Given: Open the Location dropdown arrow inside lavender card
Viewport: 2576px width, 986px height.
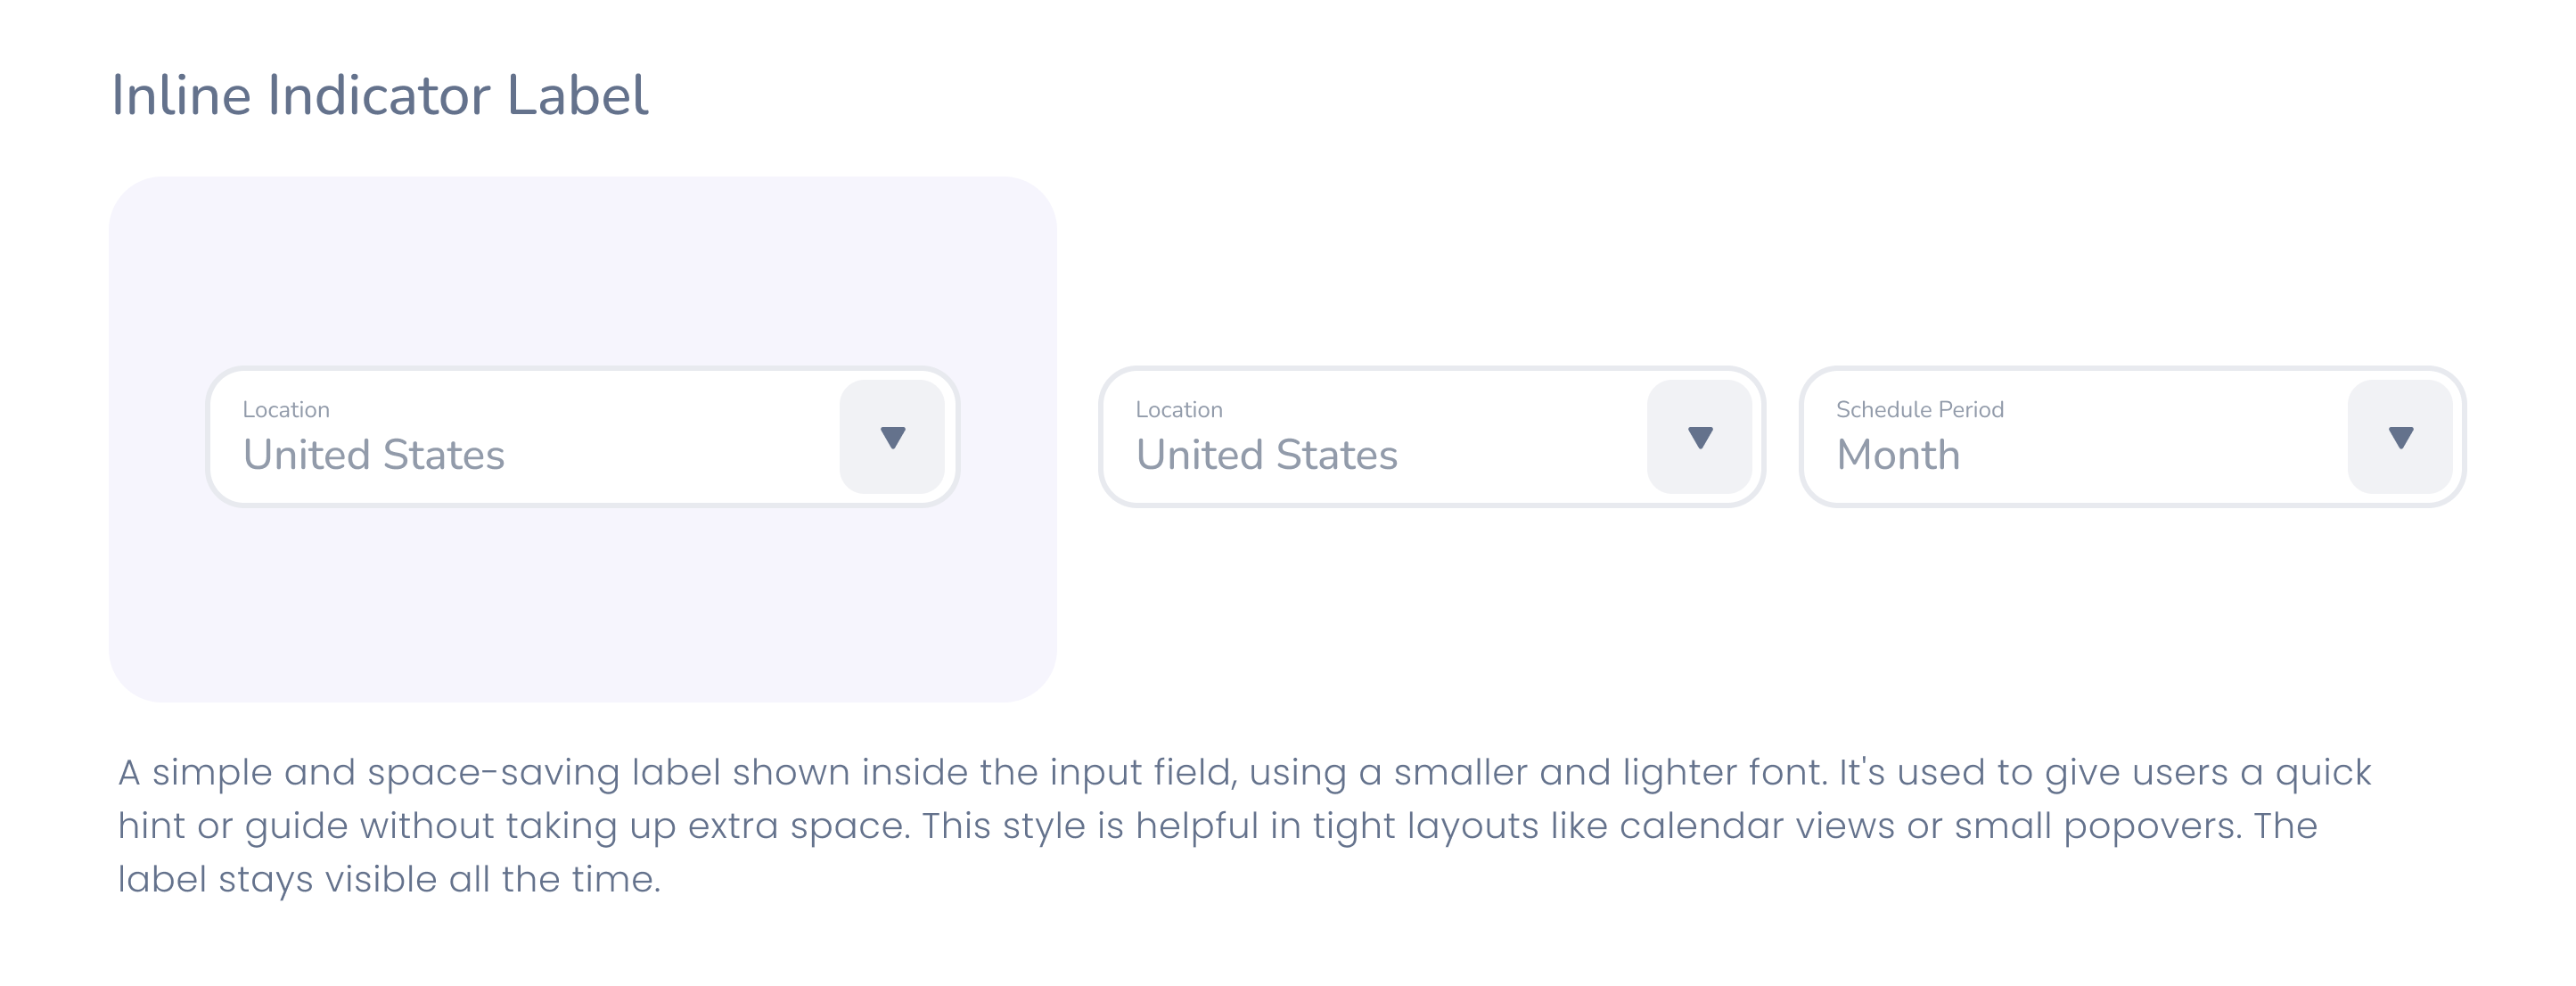Looking at the screenshot, I should (x=892, y=437).
